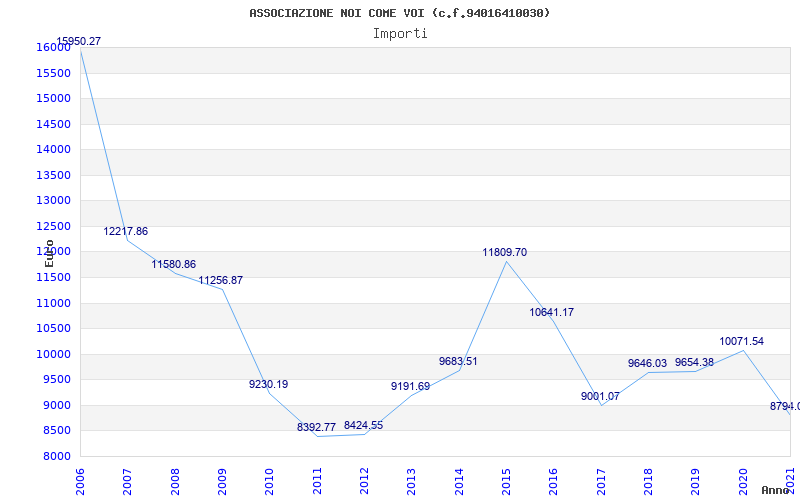Click y-axis value 10000

[53, 354]
